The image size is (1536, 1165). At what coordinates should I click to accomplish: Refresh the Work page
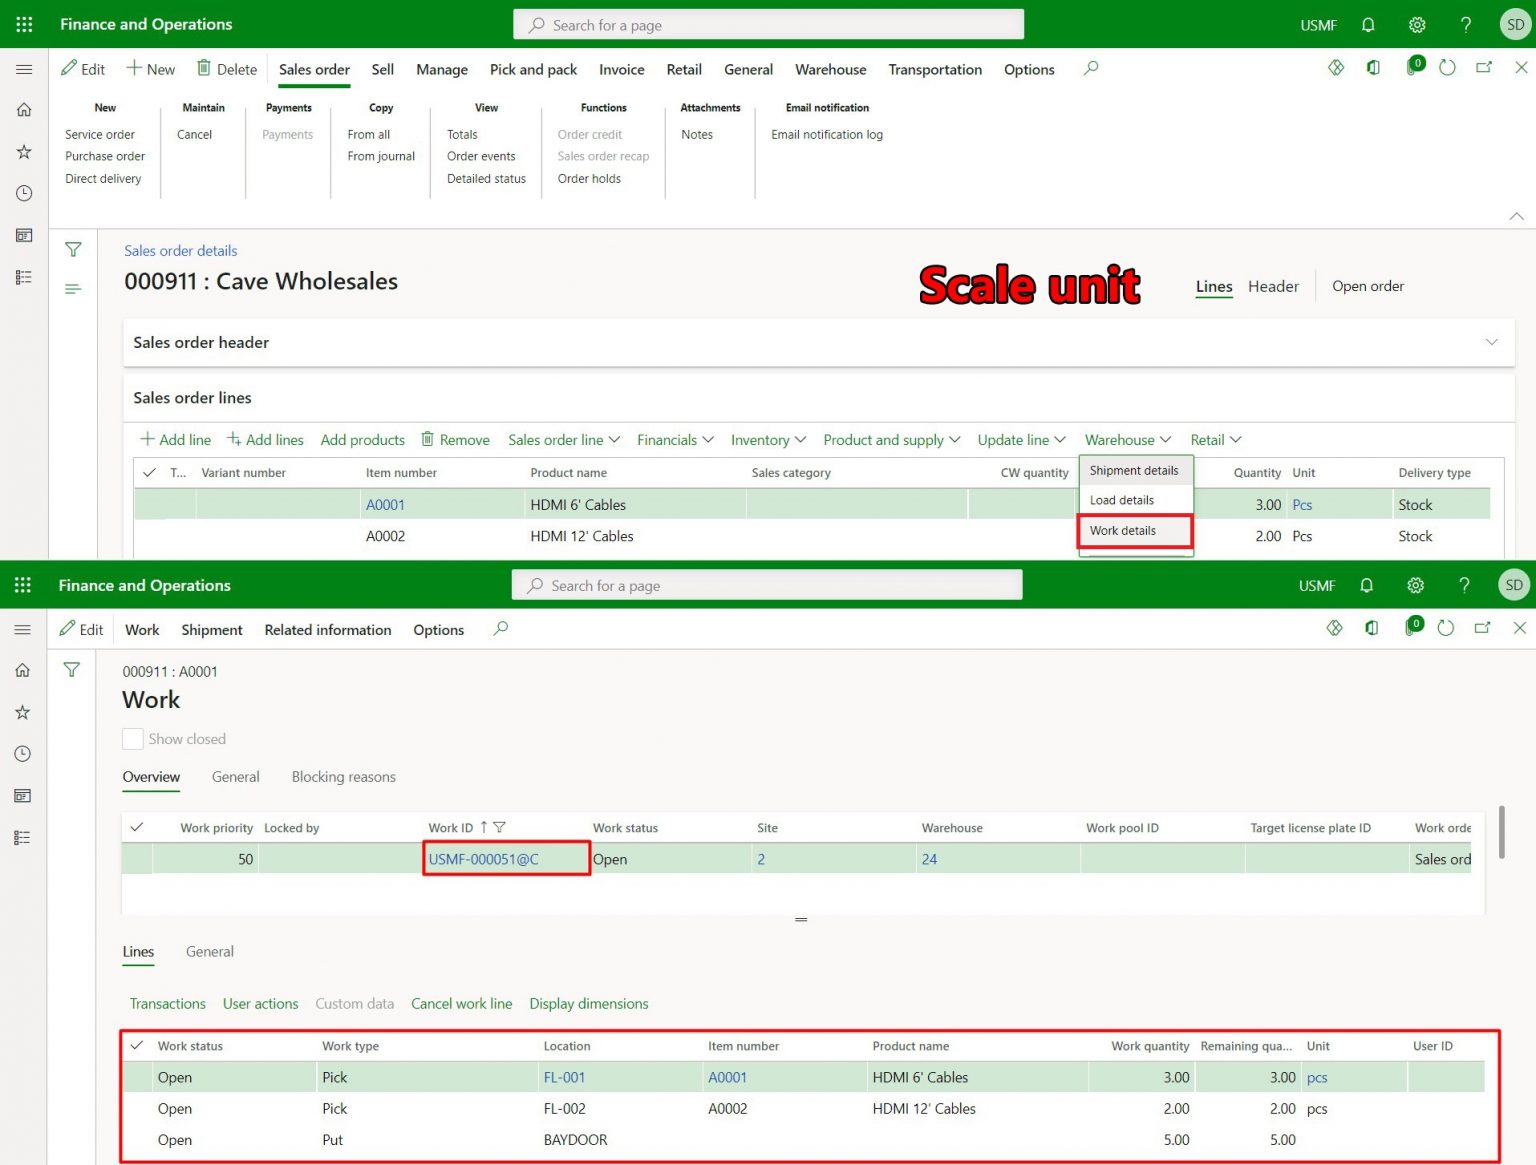click(1445, 628)
